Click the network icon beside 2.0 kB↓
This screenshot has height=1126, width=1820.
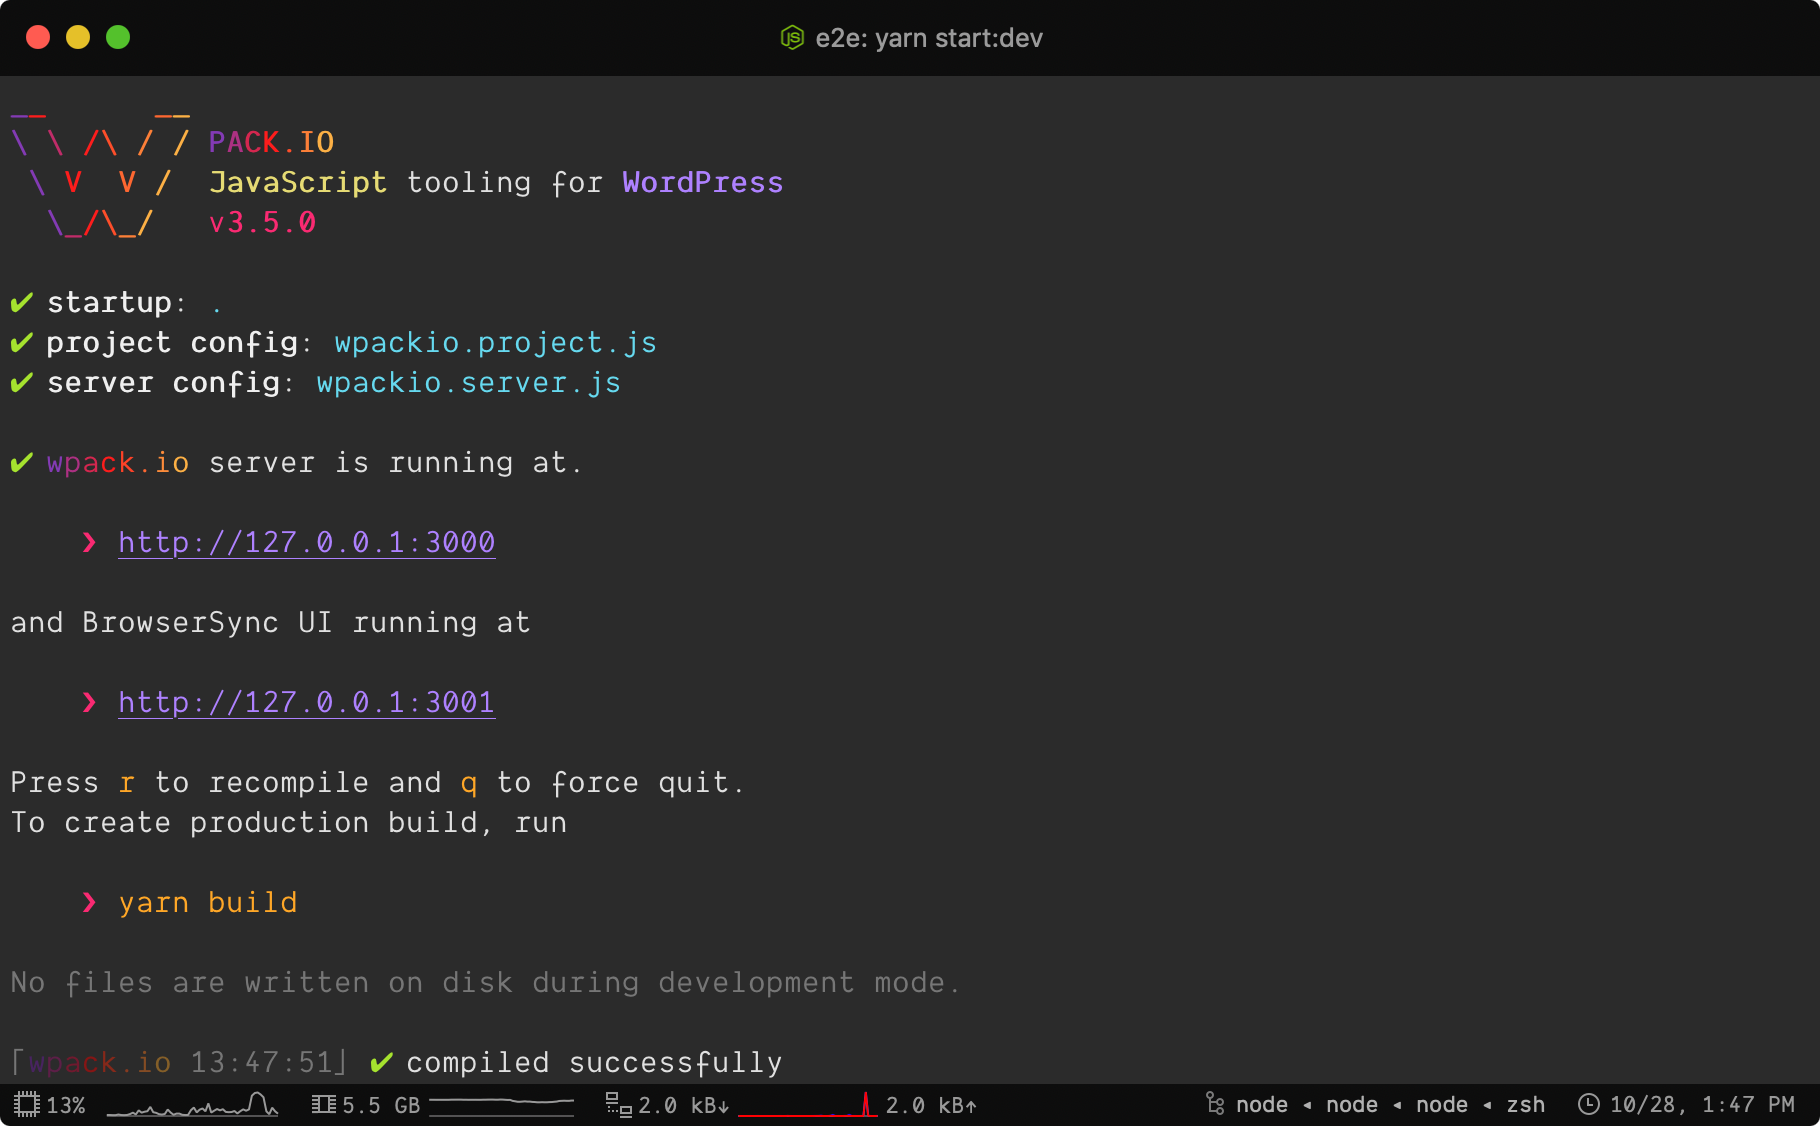click(618, 1105)
